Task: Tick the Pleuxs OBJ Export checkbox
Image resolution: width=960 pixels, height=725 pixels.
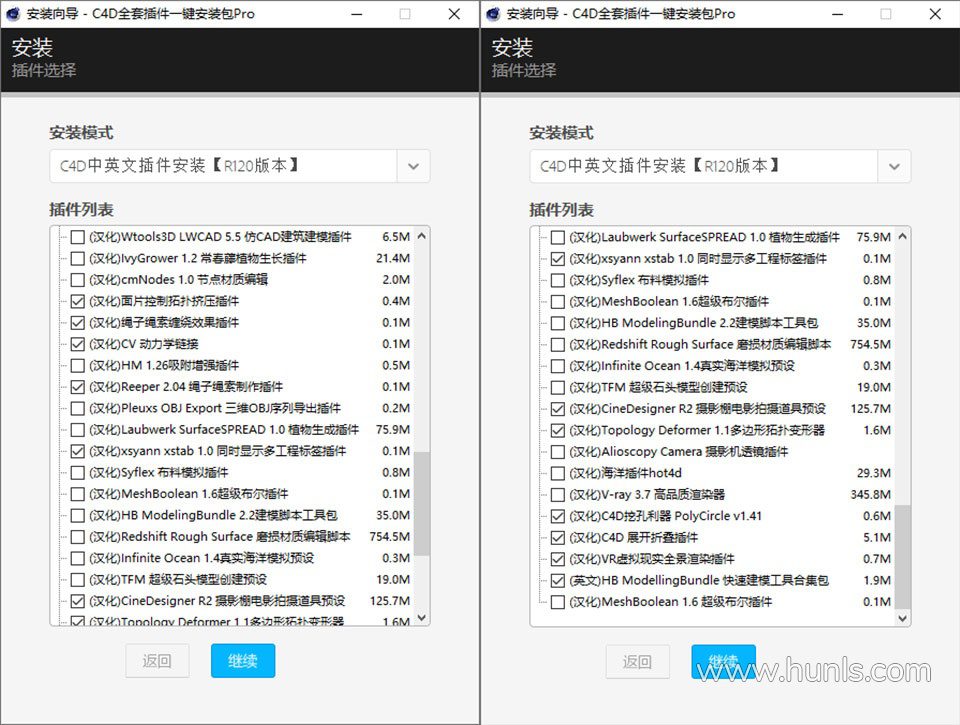Action: 77,408
